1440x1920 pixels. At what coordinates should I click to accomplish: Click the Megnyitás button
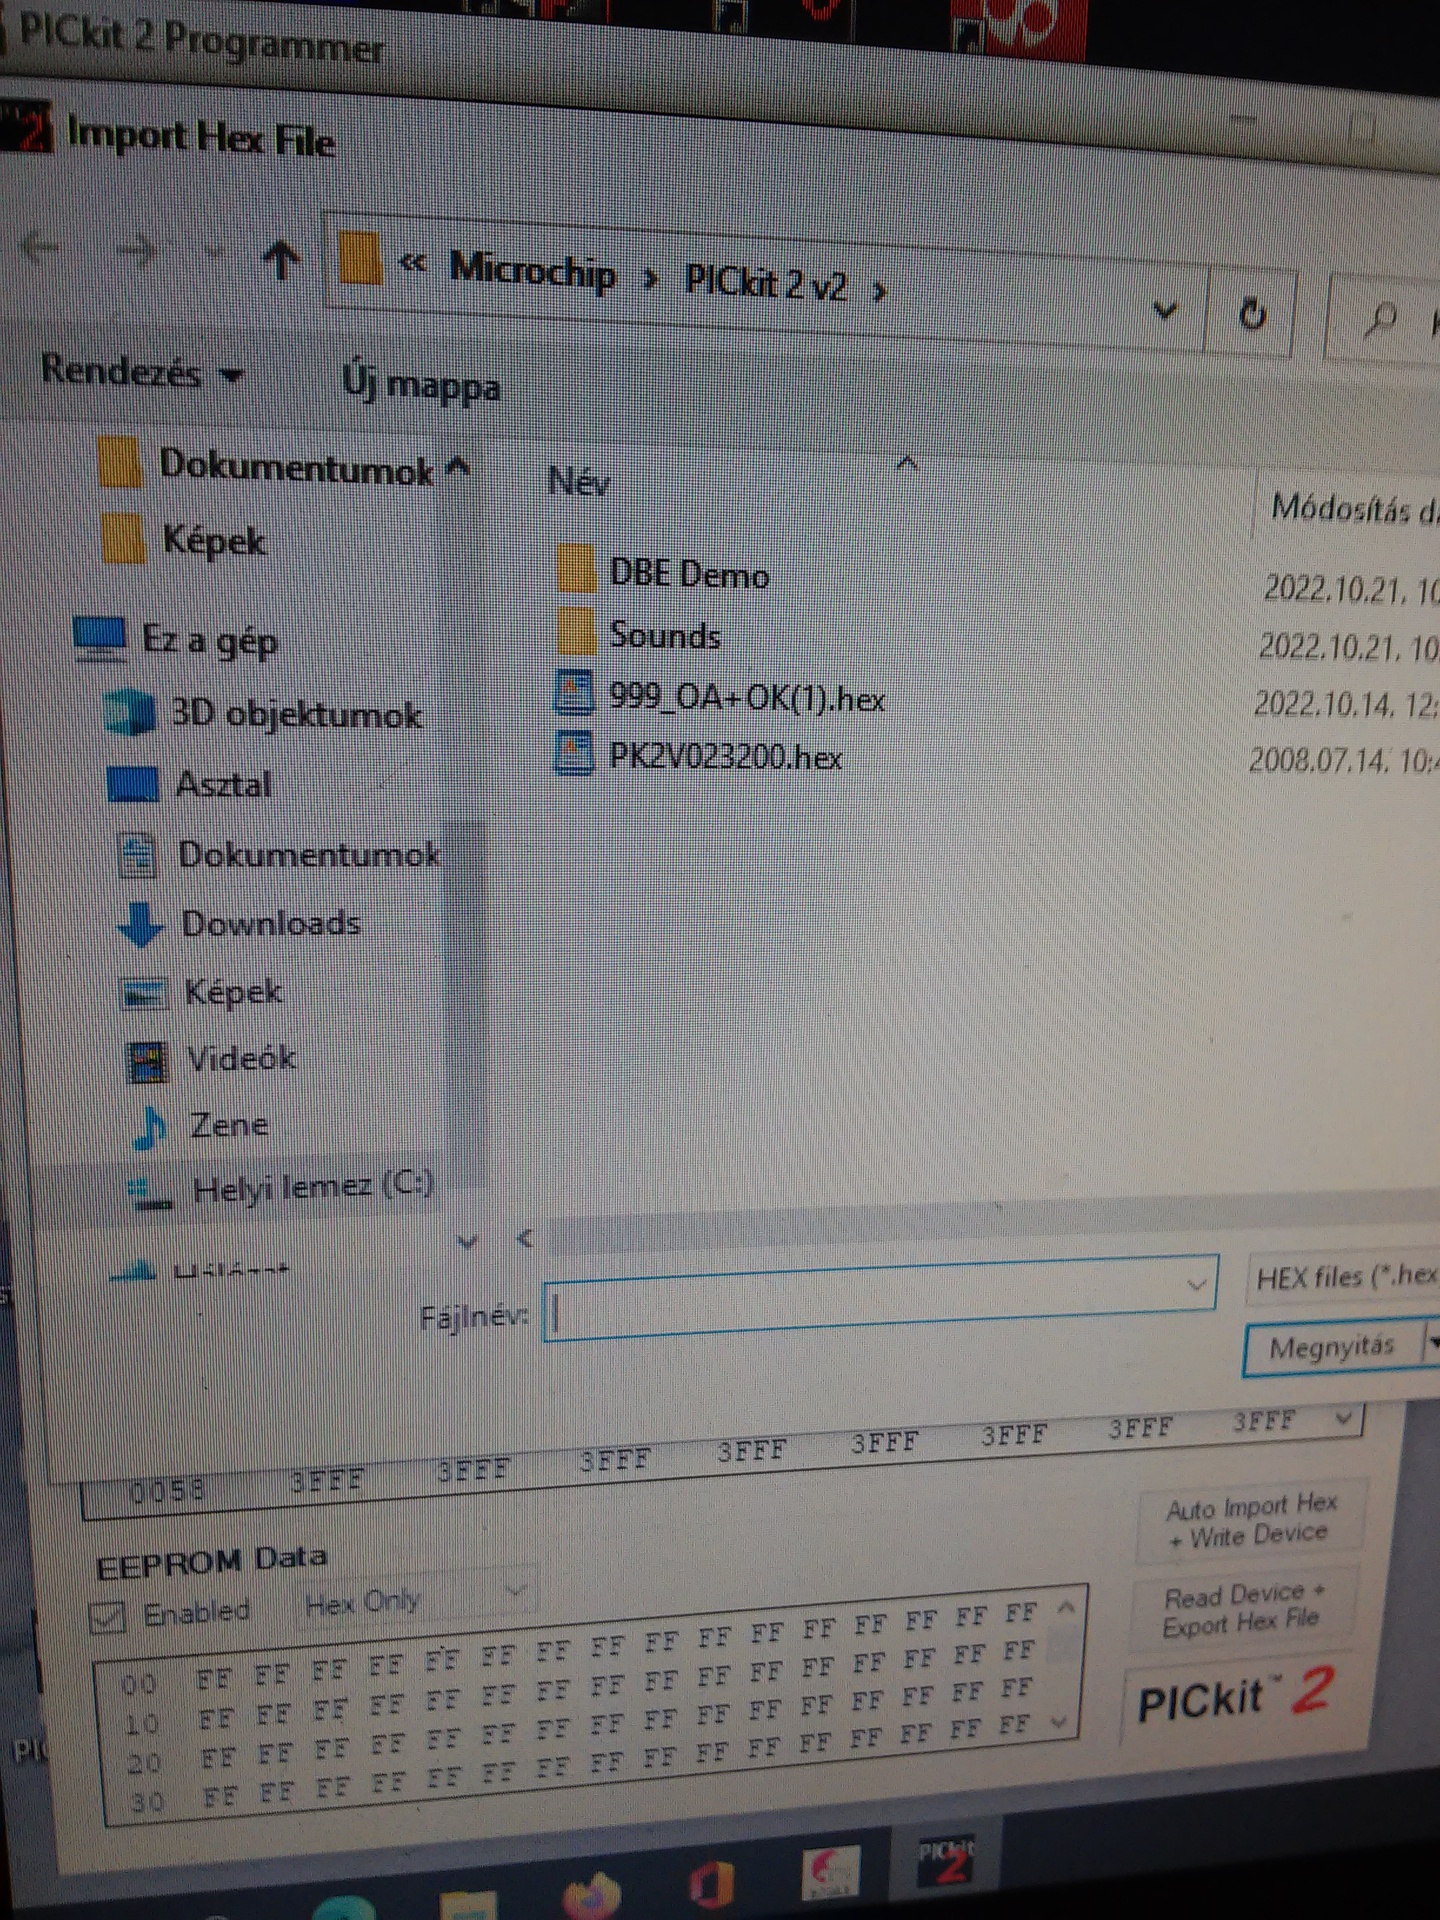(1332, 1347)
